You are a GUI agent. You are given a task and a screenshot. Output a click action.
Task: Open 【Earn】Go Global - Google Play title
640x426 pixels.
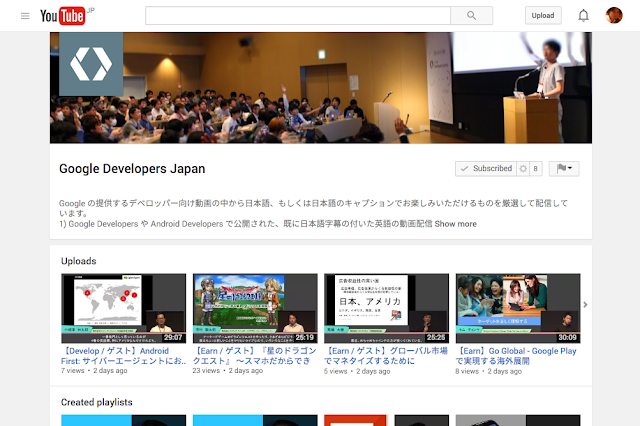516,356
